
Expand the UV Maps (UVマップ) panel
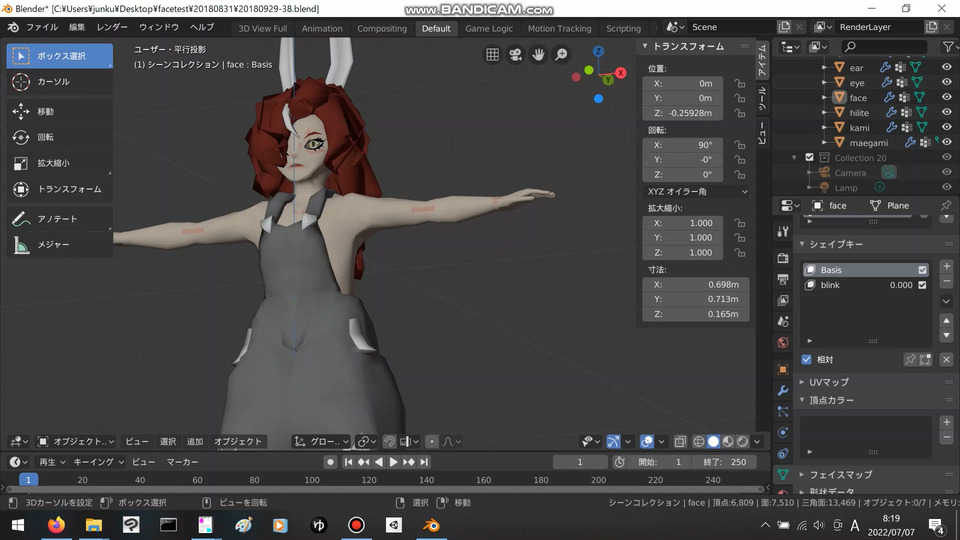[x=828, y=382]
